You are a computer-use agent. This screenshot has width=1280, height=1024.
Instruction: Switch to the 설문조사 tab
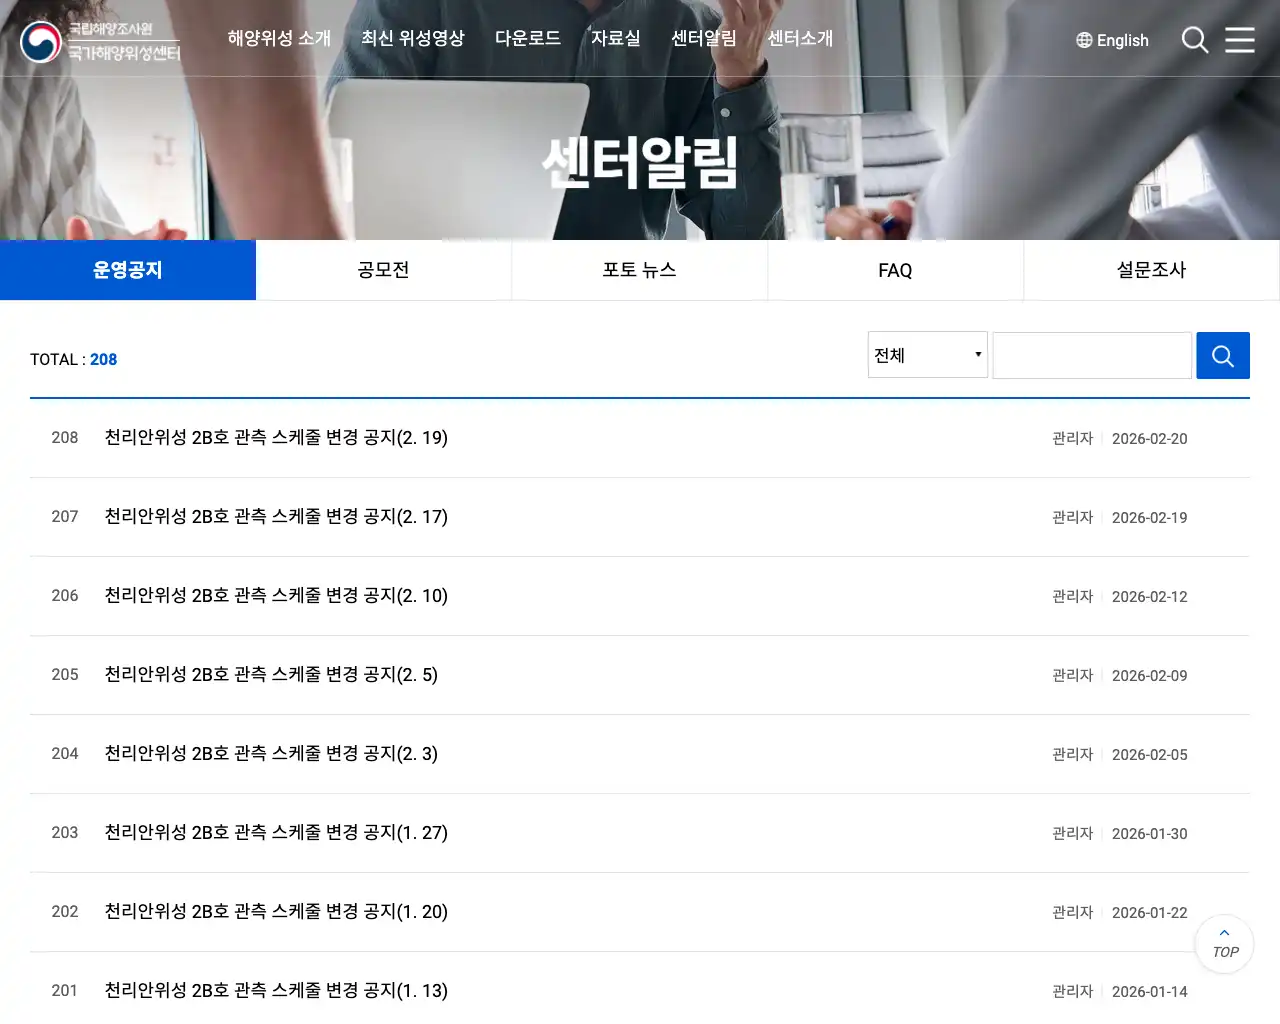(x=1151, y=269)
